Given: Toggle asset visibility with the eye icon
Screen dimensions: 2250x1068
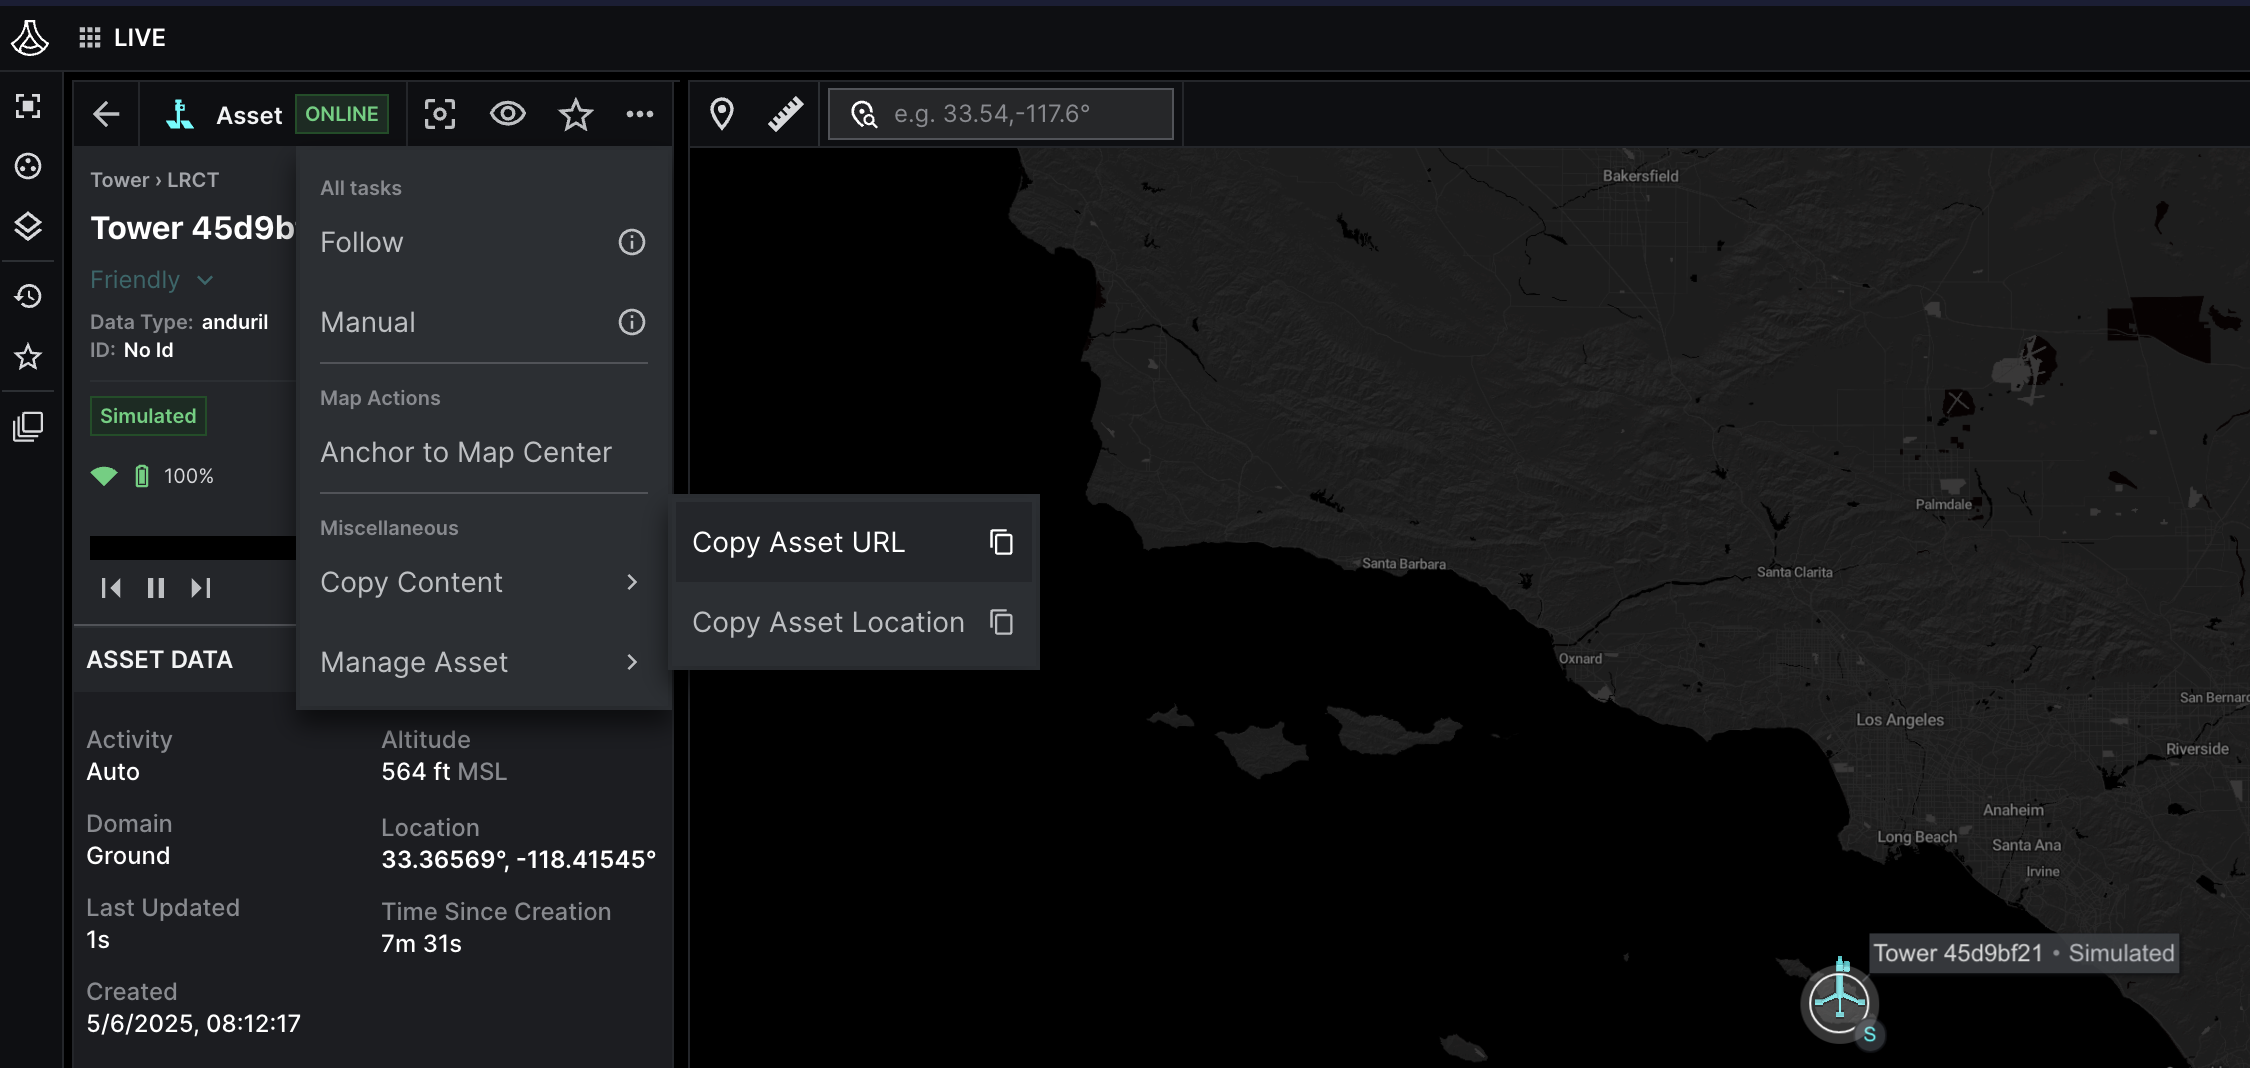Looking at the screenshot, I should click(x=508, y=113).
